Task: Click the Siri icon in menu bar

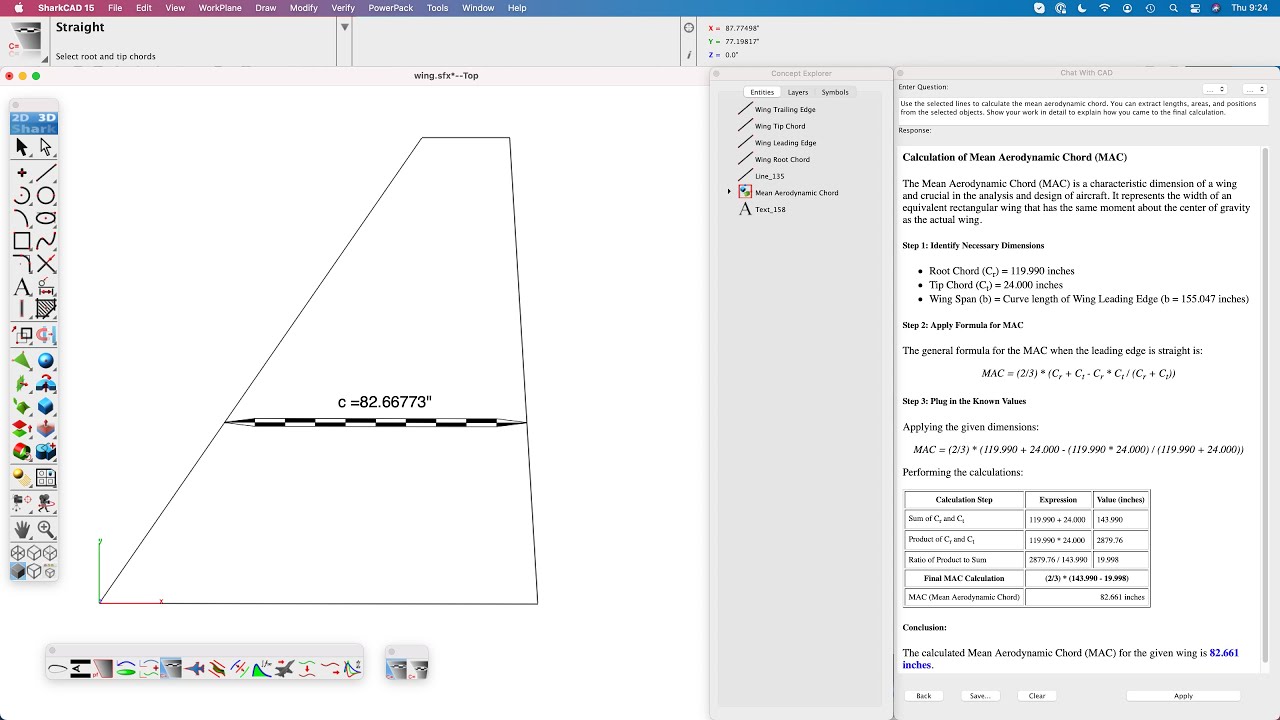Action: tap(1216, 8)
